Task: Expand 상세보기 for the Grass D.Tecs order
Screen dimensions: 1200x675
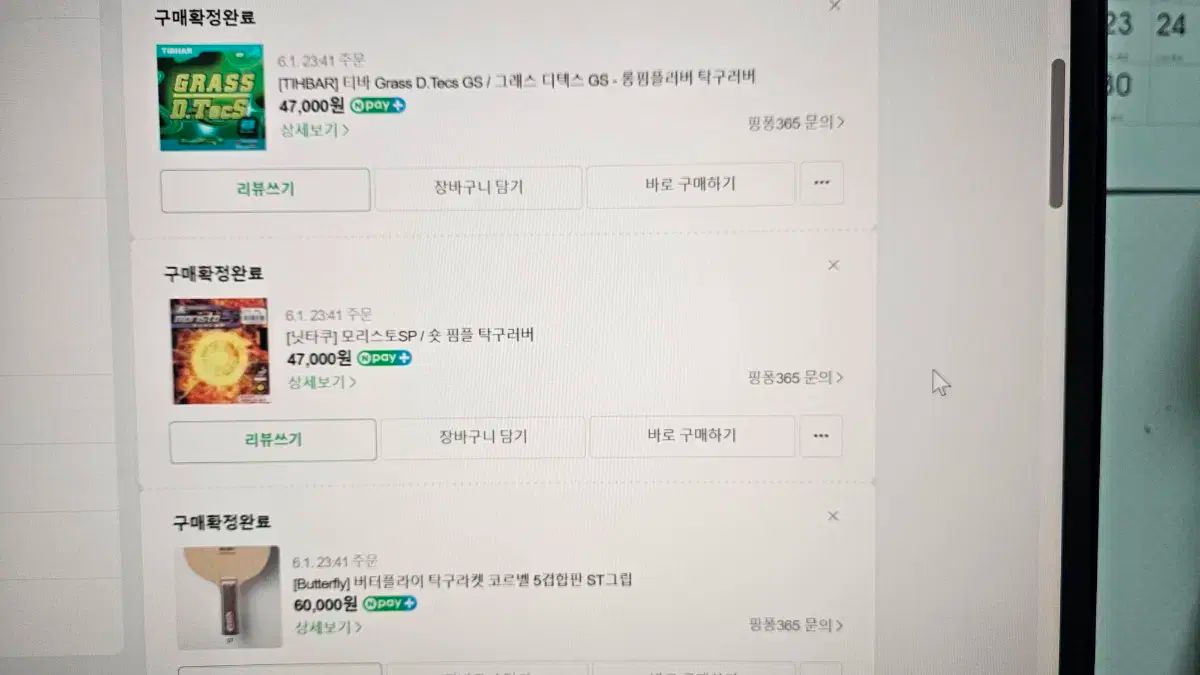Action: (x=315, y=130)
